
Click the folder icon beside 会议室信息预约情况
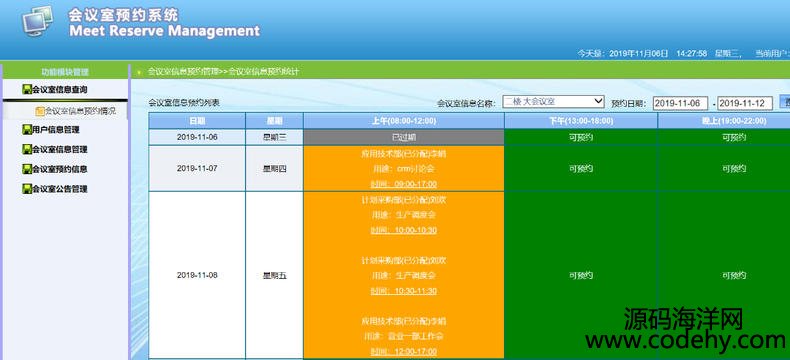click(x=40, y=111)
